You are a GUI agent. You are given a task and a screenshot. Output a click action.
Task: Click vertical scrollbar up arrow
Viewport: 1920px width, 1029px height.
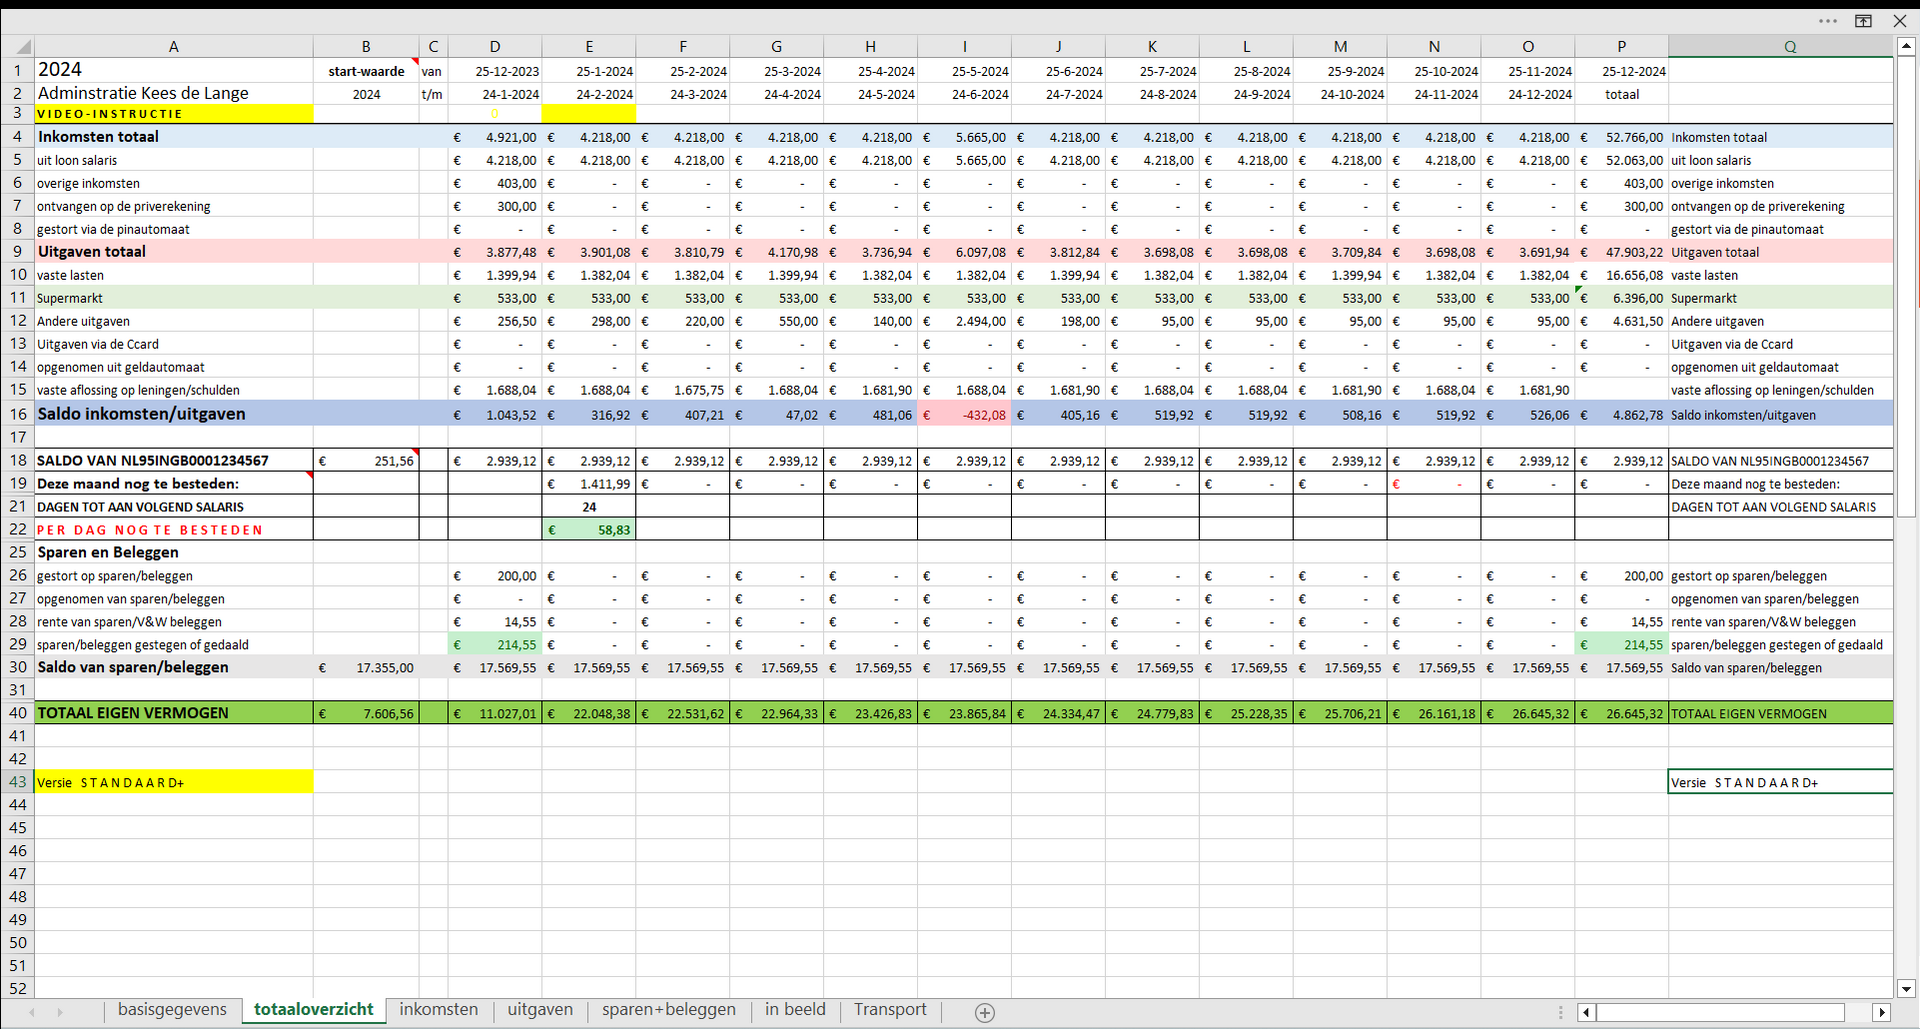click(1906, 46)
